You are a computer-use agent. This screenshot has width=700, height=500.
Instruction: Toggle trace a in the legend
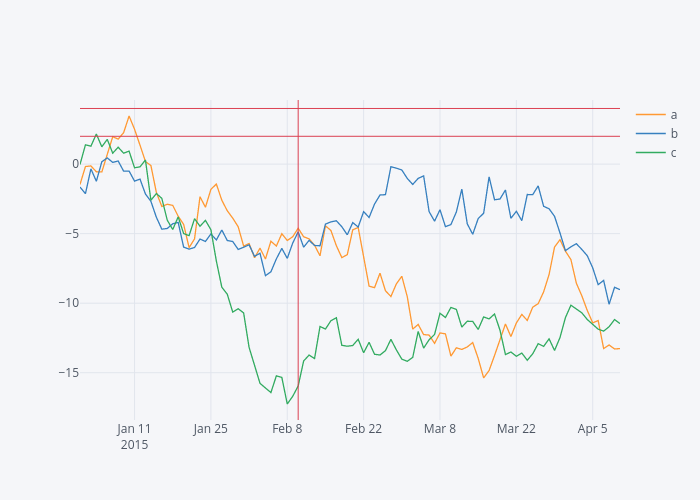(673, 115)
